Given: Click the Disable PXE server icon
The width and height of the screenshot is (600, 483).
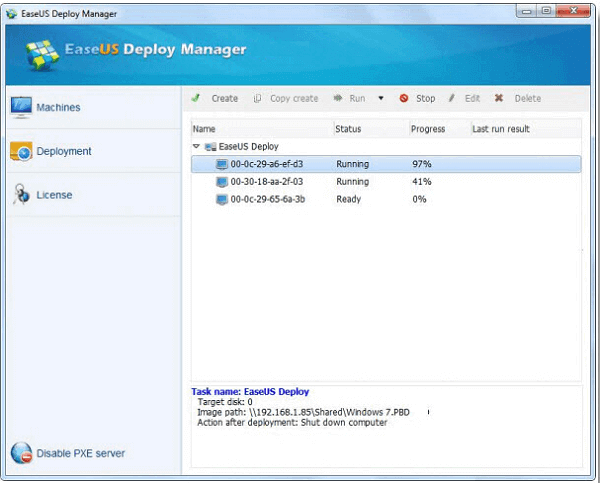Looking at the screenshot, I should (x=21, y=453).
